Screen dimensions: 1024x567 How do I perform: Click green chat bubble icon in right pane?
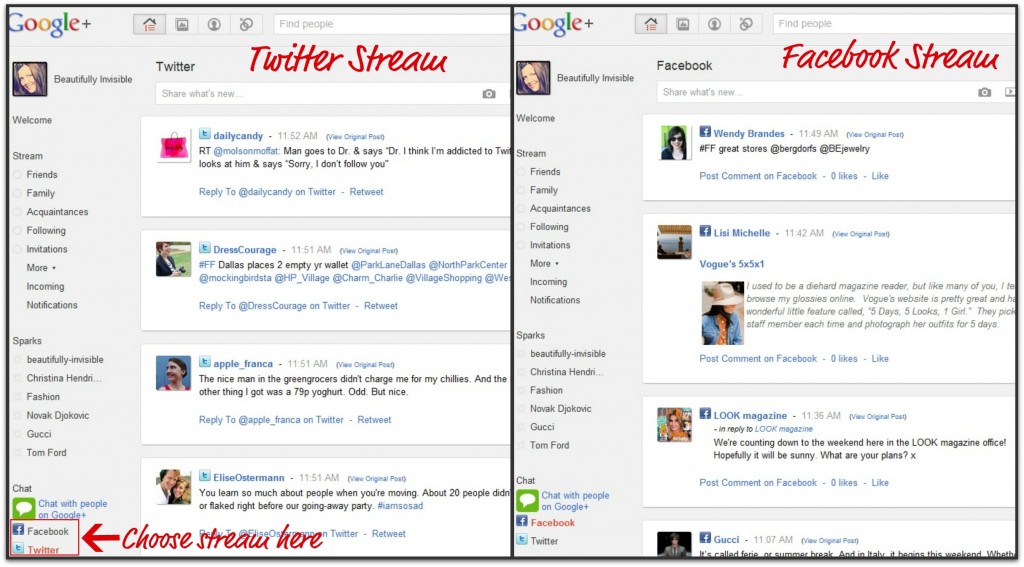527,500
